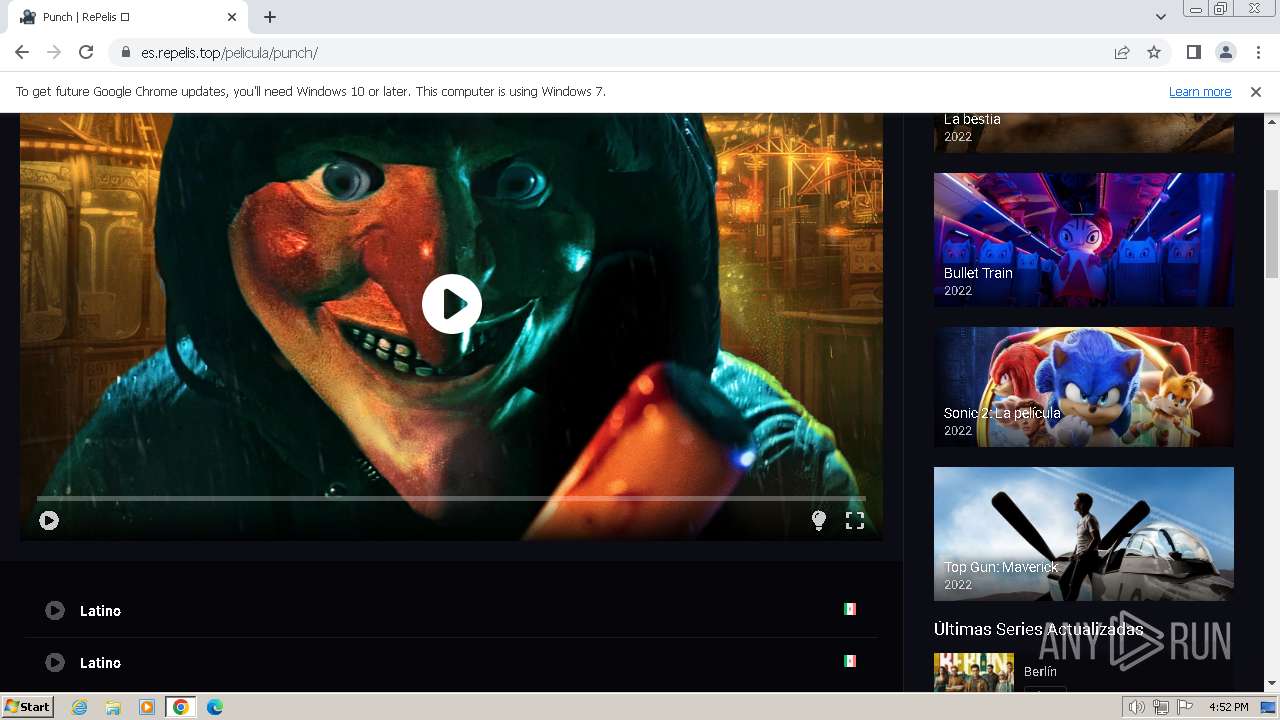1280x720 pixels.
Task: Open the Berlín series poster thumbnail
Action: point(974,672)
